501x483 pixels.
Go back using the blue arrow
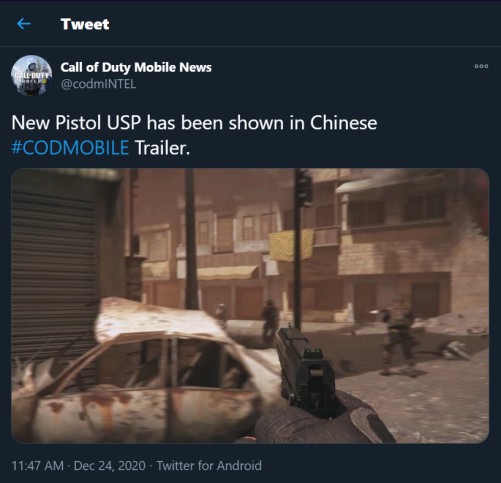[24, 24]
